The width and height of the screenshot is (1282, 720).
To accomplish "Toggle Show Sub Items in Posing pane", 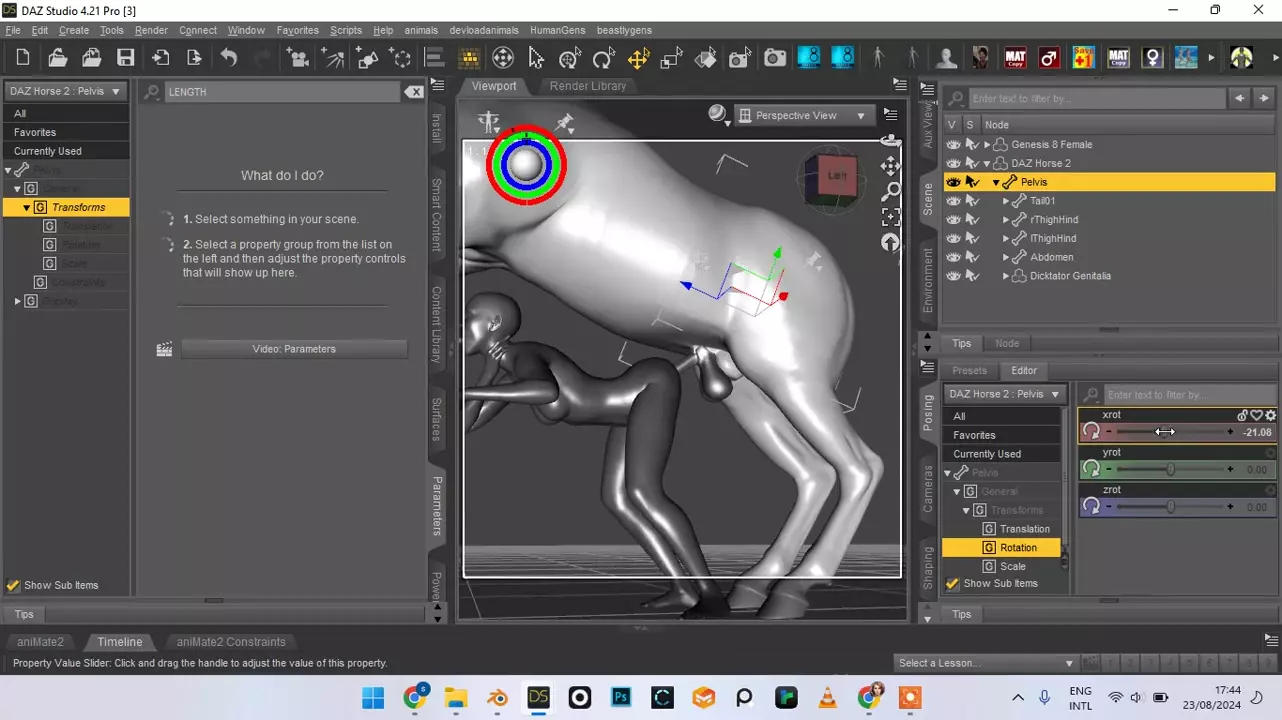I will pyautogui.click(x=953, y=584).
